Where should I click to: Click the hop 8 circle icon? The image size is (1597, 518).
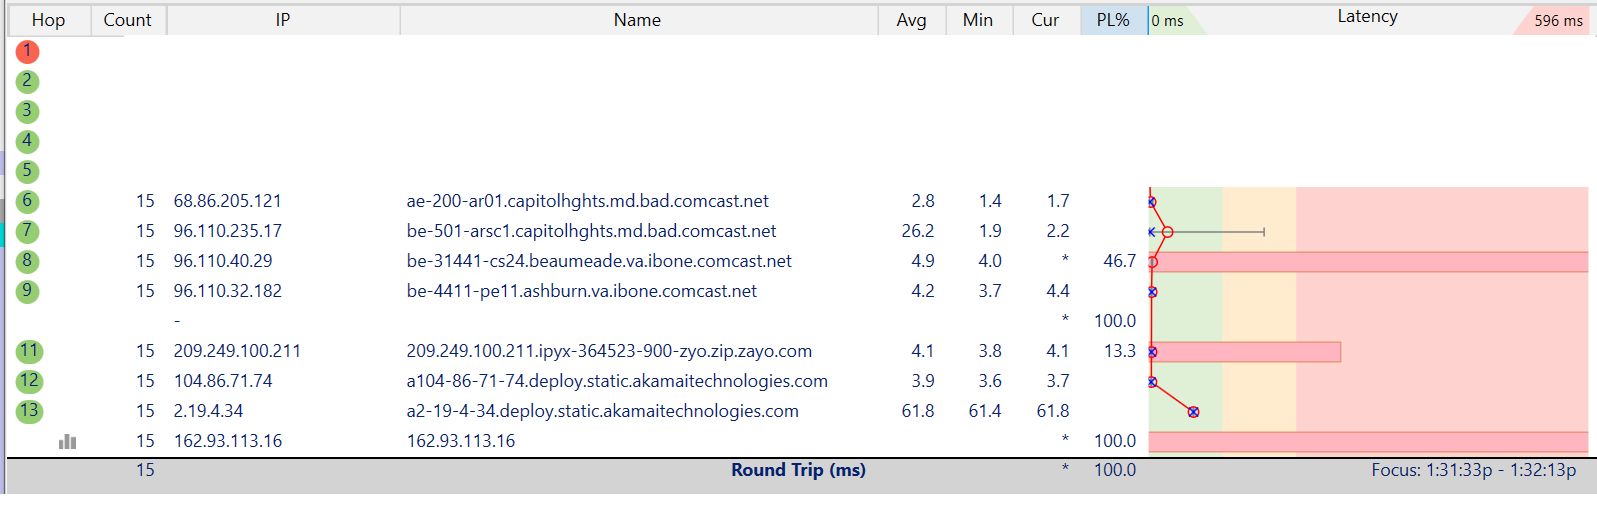(27, 261)
